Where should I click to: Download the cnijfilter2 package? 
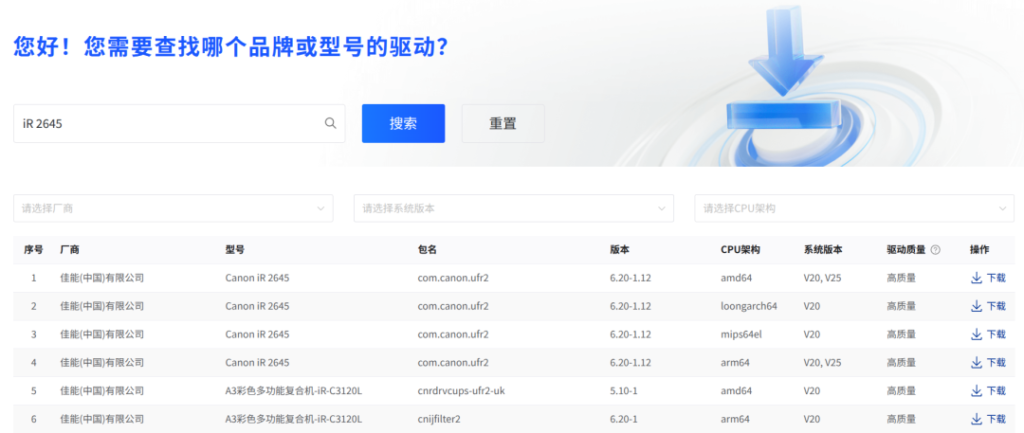(x=987, y=419)
